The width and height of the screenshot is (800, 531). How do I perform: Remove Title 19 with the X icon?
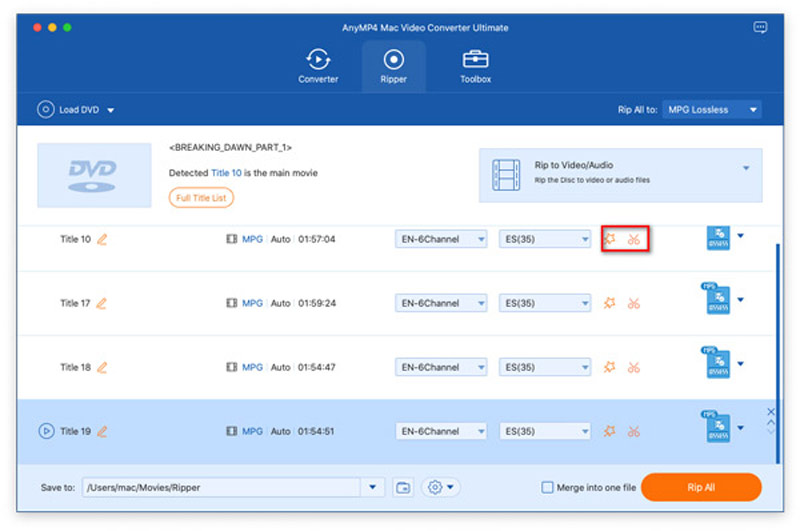click(x=770, y=412)
